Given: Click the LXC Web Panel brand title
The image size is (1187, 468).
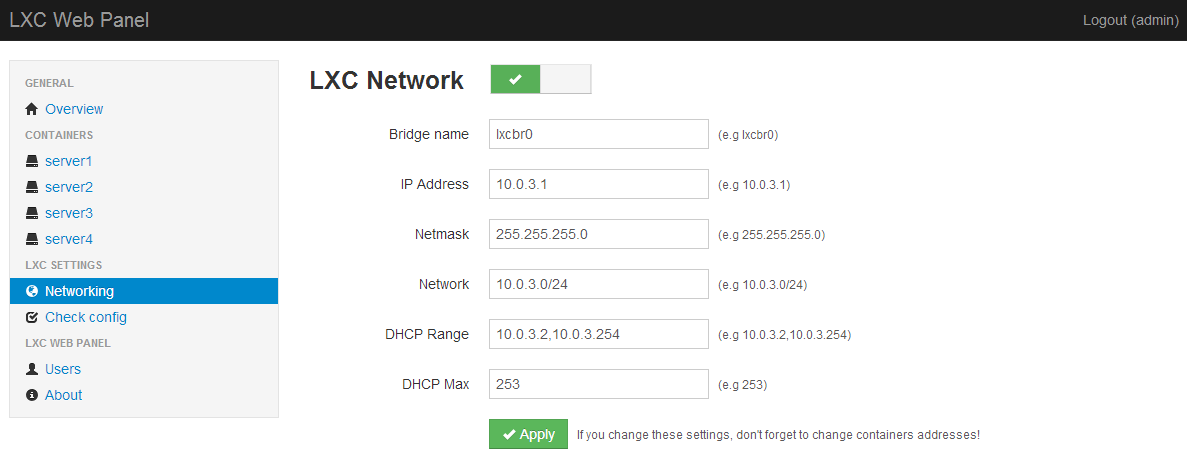Looking at the screenshot, I should click(79, 20).
